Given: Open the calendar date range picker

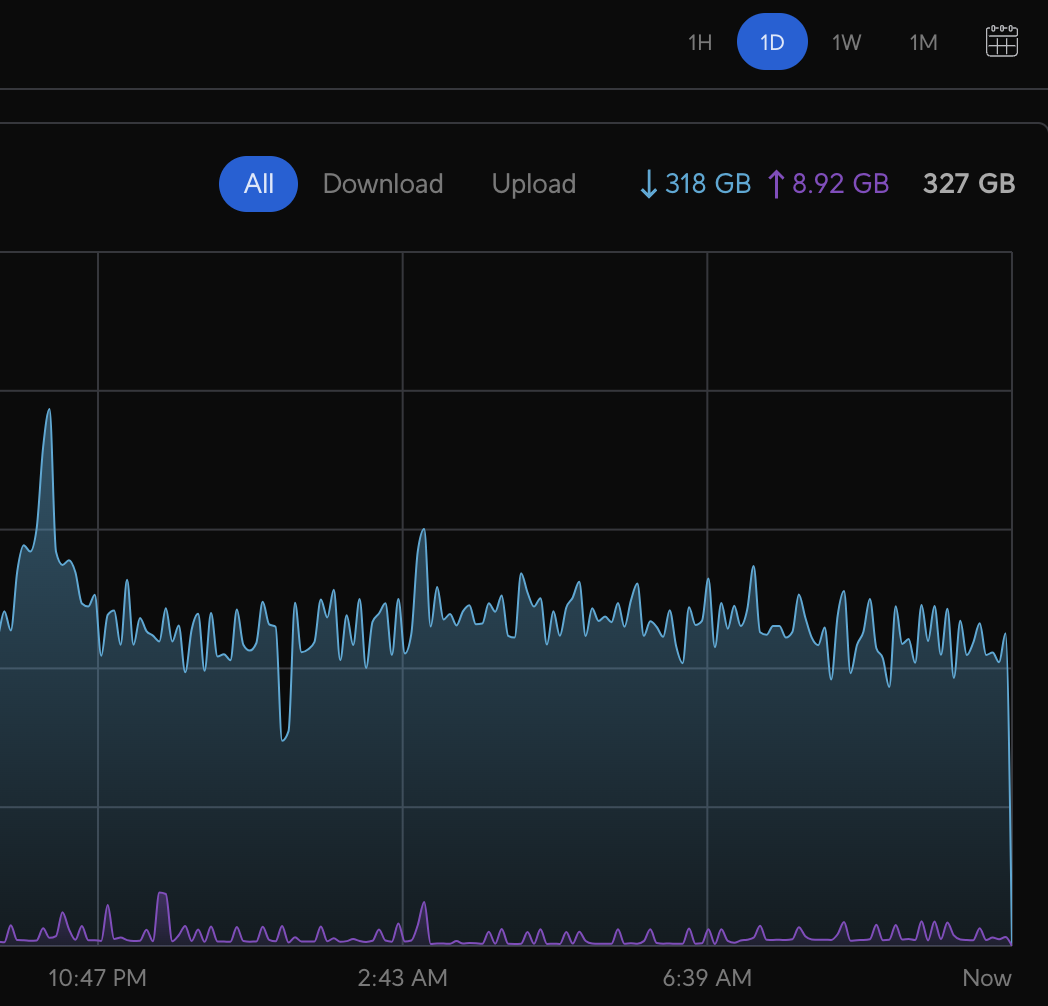Looking at the screenshot, I should pos(1001,42).
